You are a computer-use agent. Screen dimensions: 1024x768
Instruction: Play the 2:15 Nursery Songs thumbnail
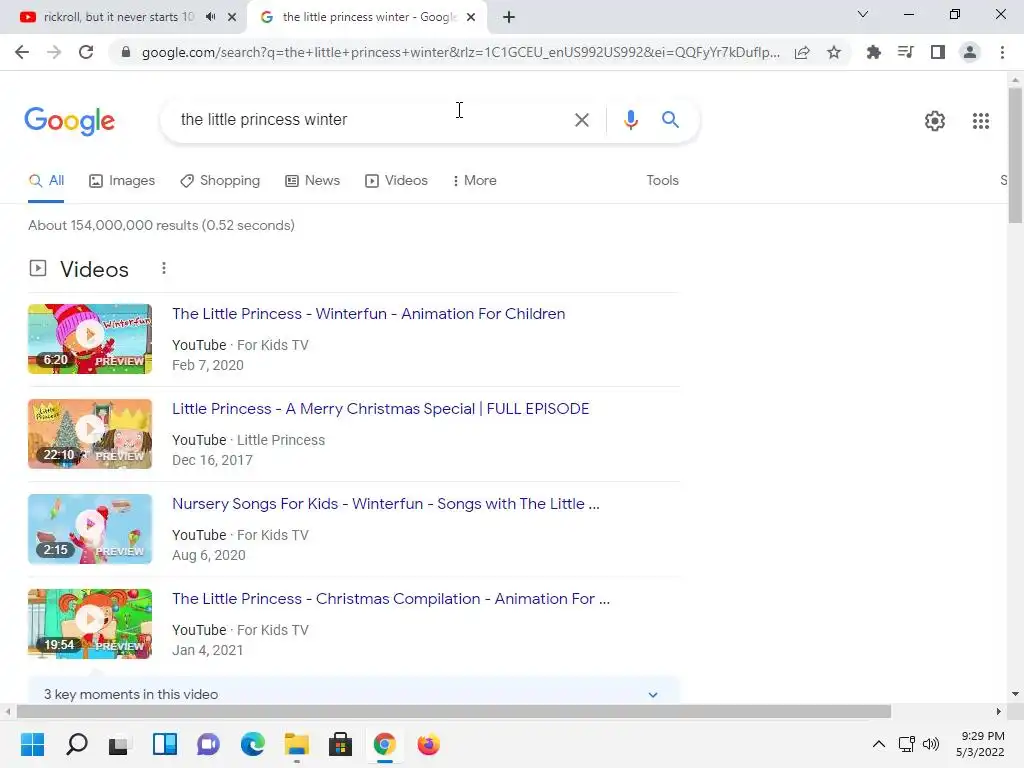pos(90,529)
